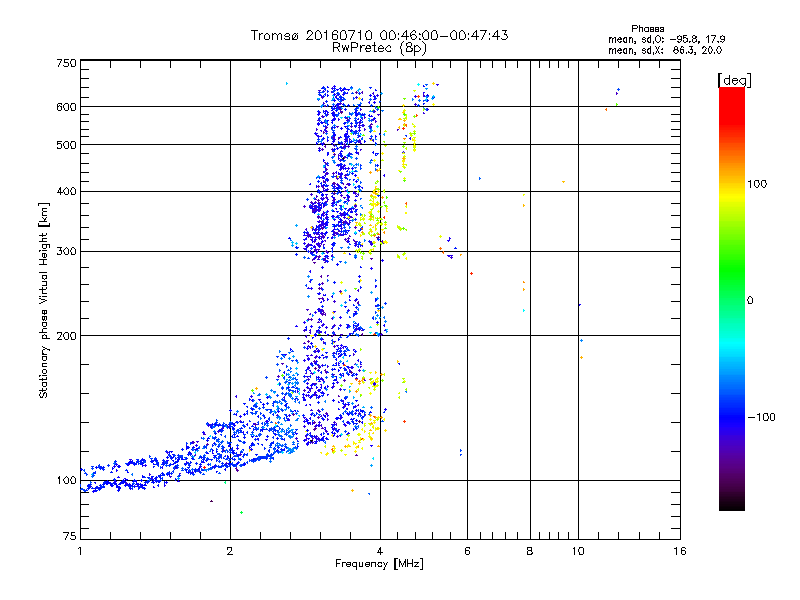800x600 pixels.
Task: Click the '[deg]' colorbar unit label
Action: click(x=734, y=80)
